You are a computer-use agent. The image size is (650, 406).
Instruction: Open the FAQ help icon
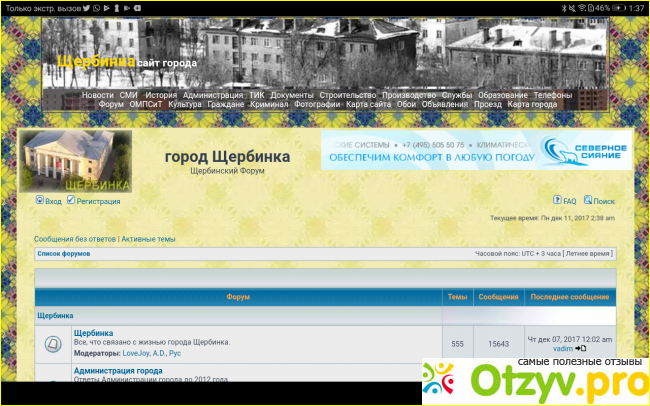[558, 201]
